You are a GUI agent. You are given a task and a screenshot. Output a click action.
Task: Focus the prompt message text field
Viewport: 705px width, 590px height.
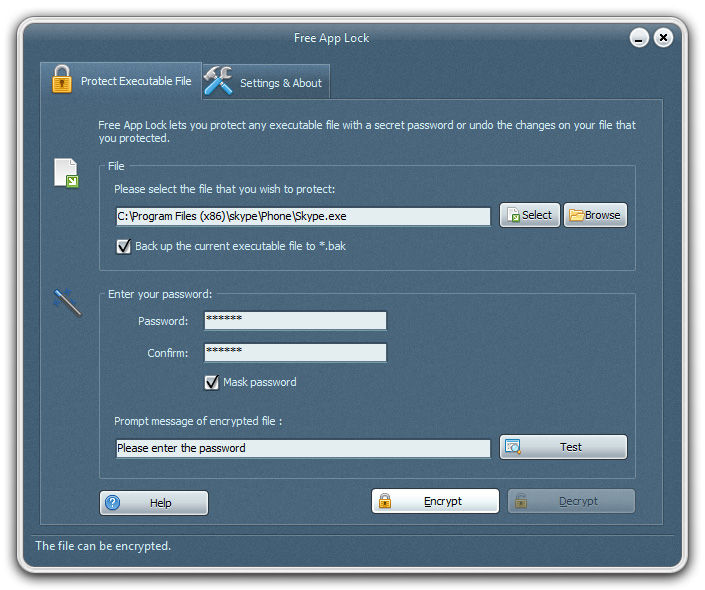click(x=303, y=448)
